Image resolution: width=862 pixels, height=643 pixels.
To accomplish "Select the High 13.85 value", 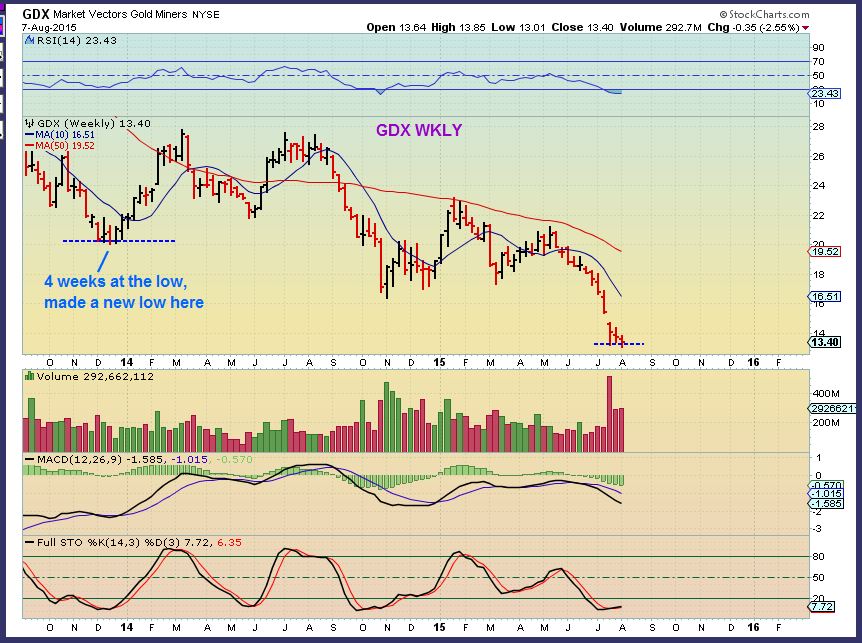I will coord(458,27).
